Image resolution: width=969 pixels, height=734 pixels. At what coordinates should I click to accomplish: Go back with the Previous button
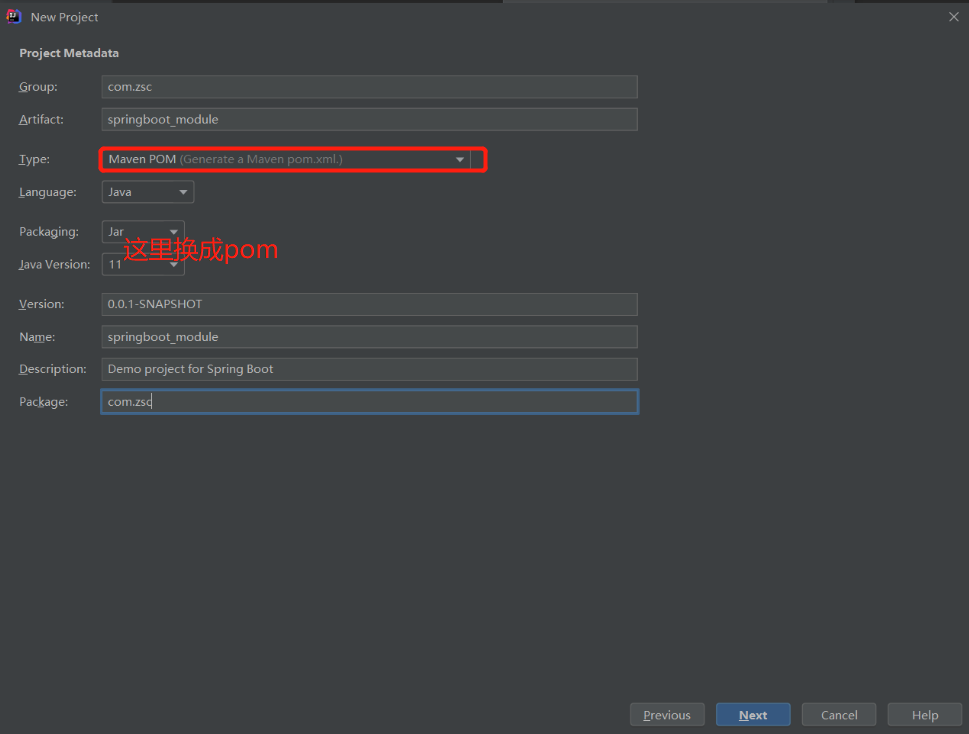(x=667, y=715)
